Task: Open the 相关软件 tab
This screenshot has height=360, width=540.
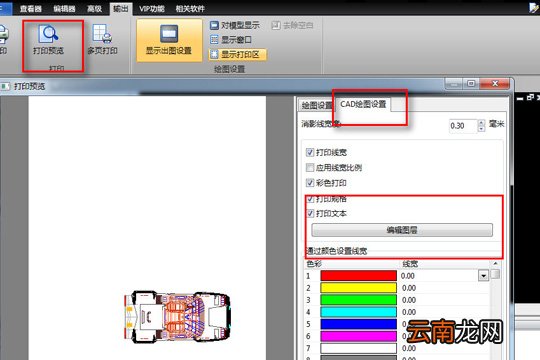Action: 190,8
